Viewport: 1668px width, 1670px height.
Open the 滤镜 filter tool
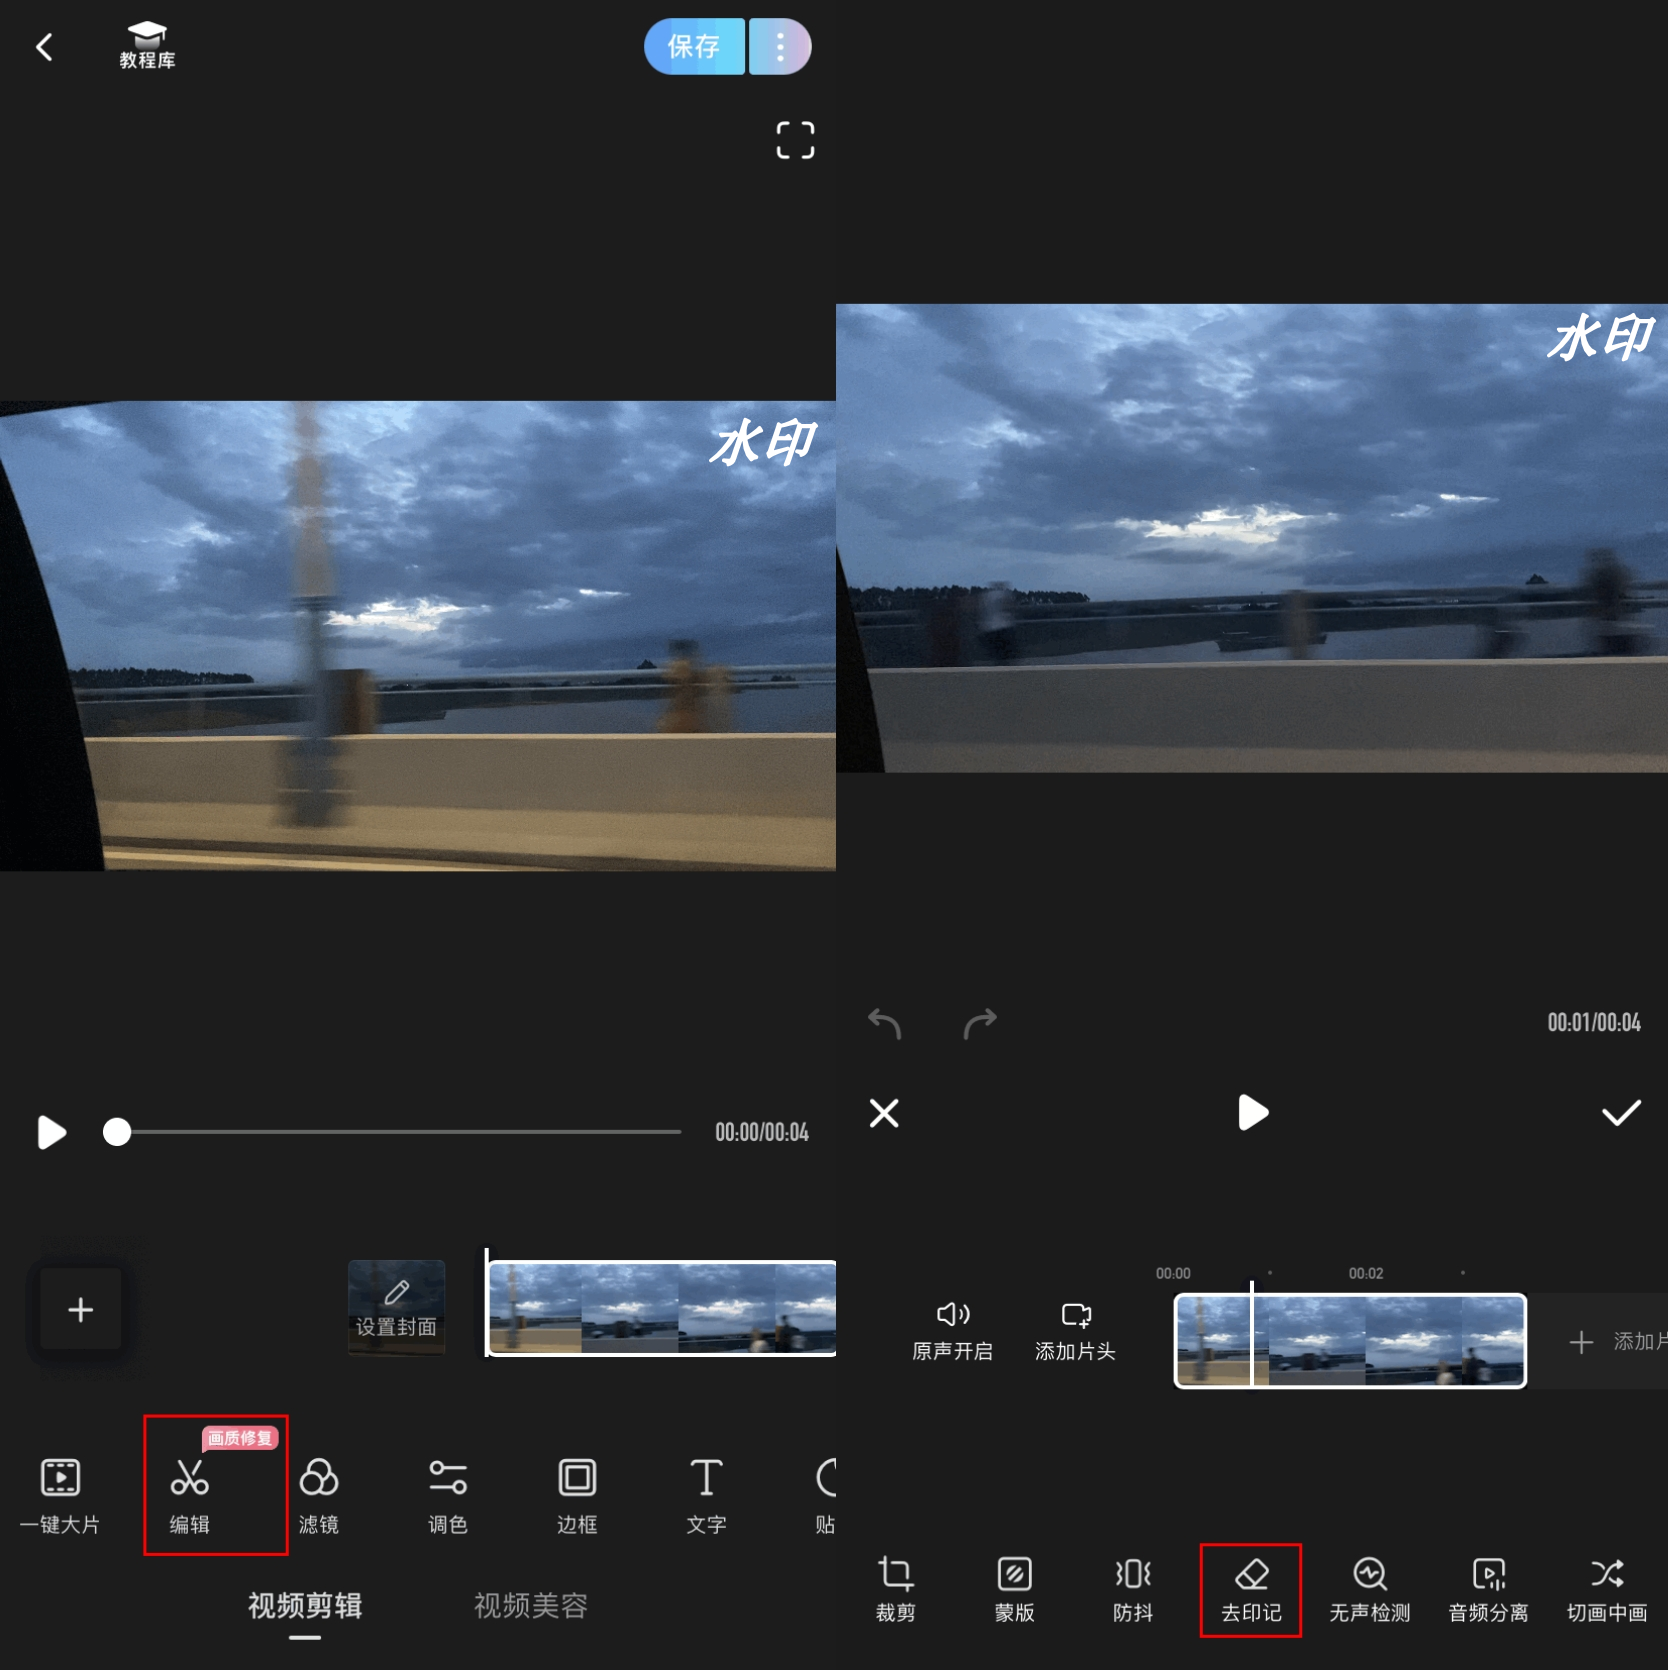(319, 1496)
